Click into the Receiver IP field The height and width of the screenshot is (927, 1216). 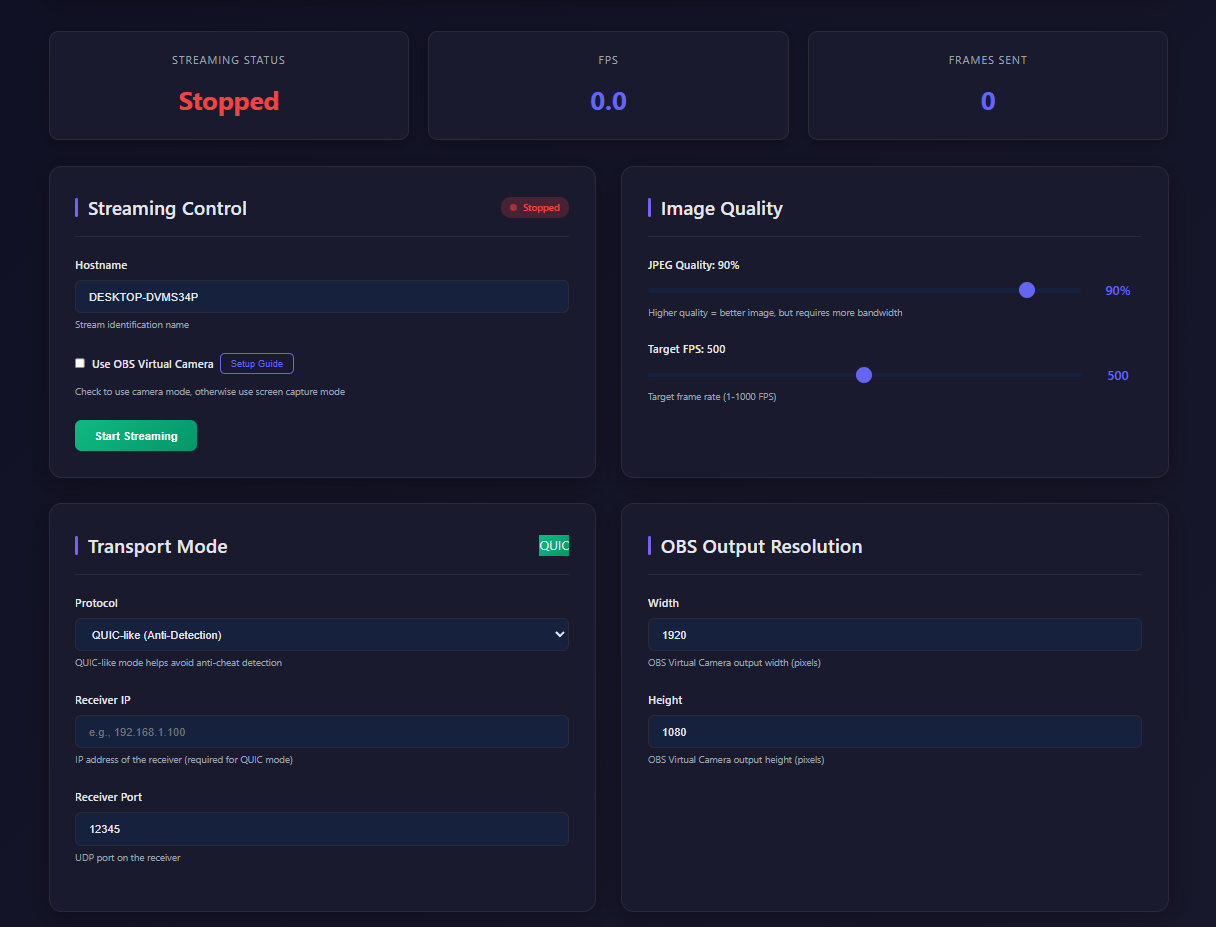321,732
